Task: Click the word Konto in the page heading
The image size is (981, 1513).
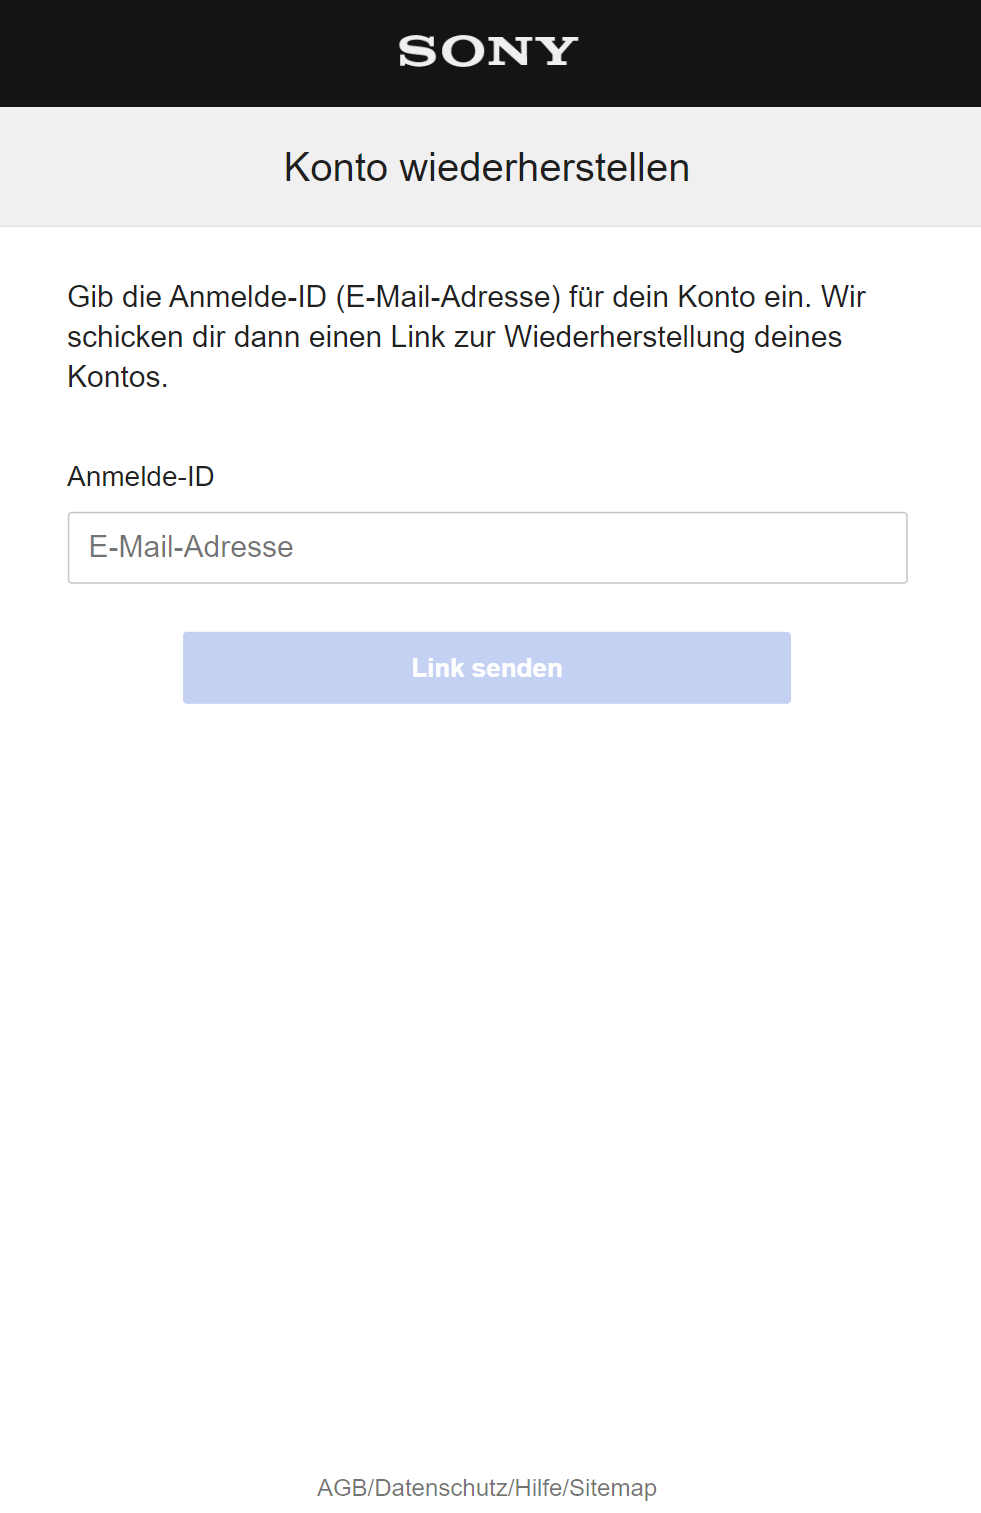Action: coord(336,168)
